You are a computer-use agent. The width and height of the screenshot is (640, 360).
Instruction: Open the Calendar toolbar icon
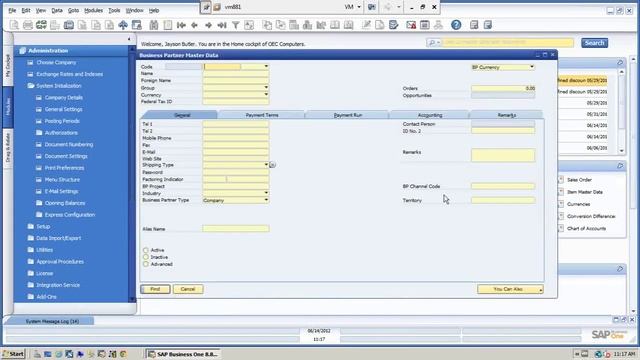(425, 25)
